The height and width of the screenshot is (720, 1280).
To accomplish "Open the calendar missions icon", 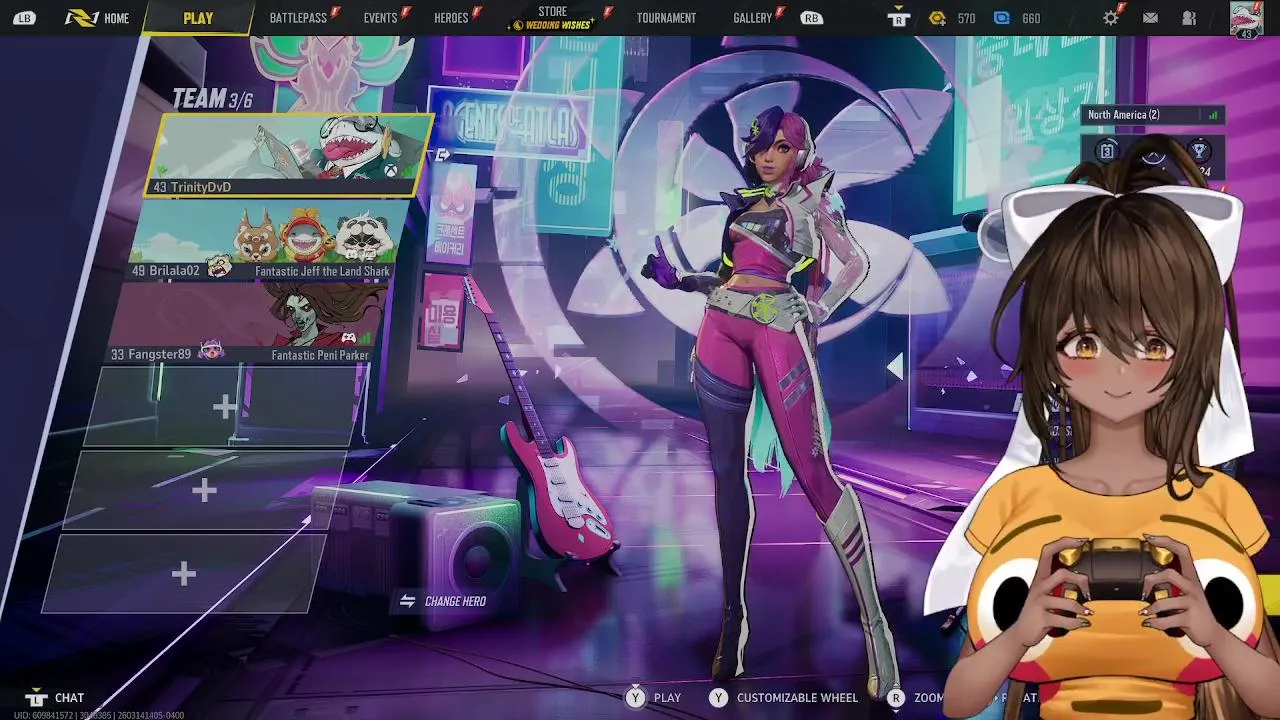I will click(x=1107, y=151).
